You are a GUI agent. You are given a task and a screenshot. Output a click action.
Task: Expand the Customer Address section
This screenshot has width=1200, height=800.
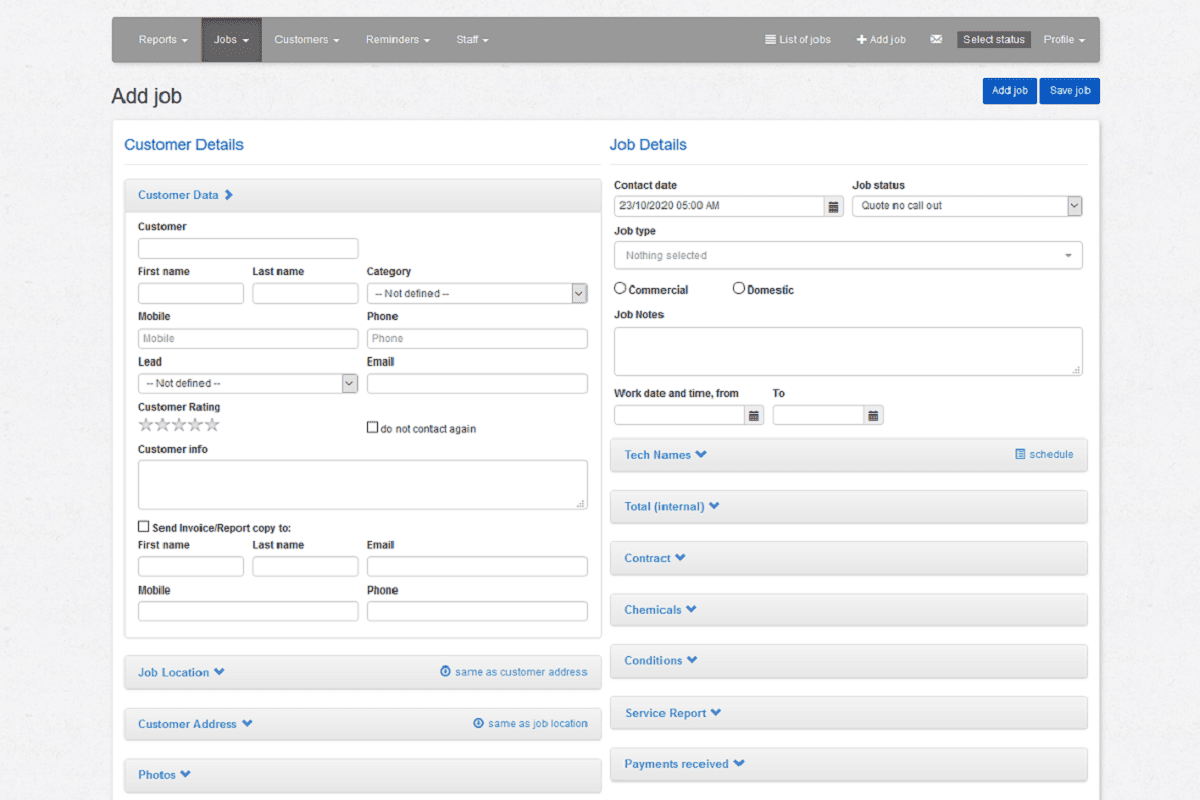click(195, 724)
